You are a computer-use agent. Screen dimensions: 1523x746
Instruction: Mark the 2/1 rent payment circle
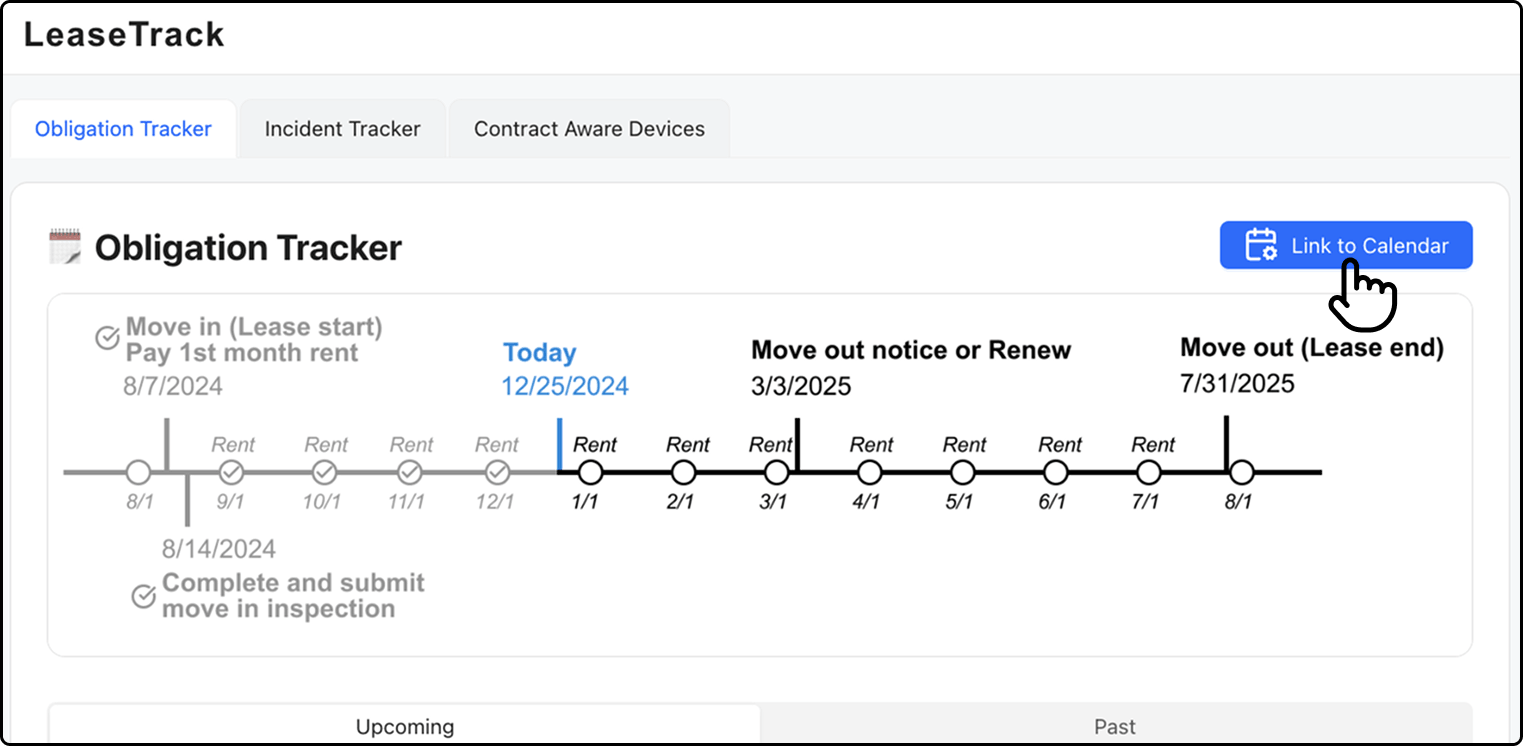683,472
